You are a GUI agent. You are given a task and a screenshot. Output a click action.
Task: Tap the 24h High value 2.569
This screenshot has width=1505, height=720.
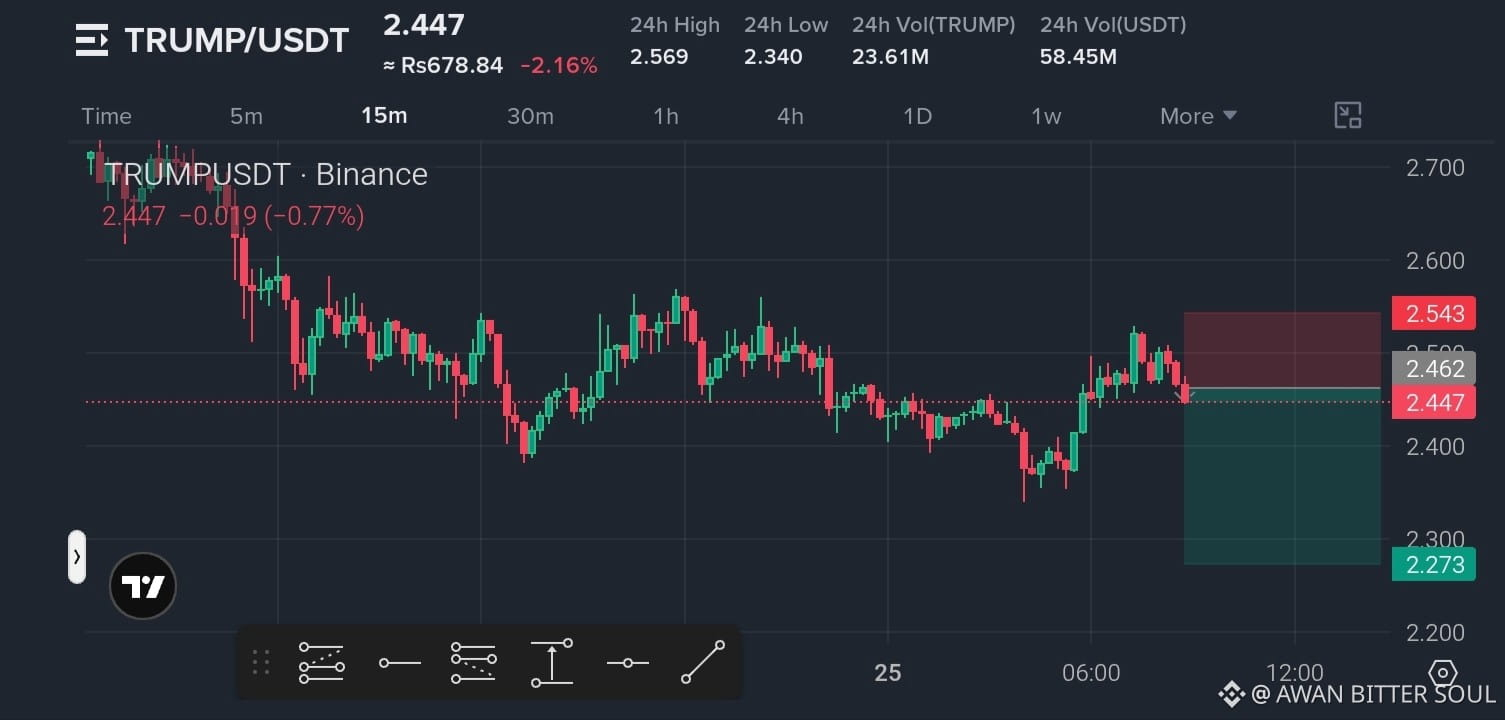click(659, 57)
